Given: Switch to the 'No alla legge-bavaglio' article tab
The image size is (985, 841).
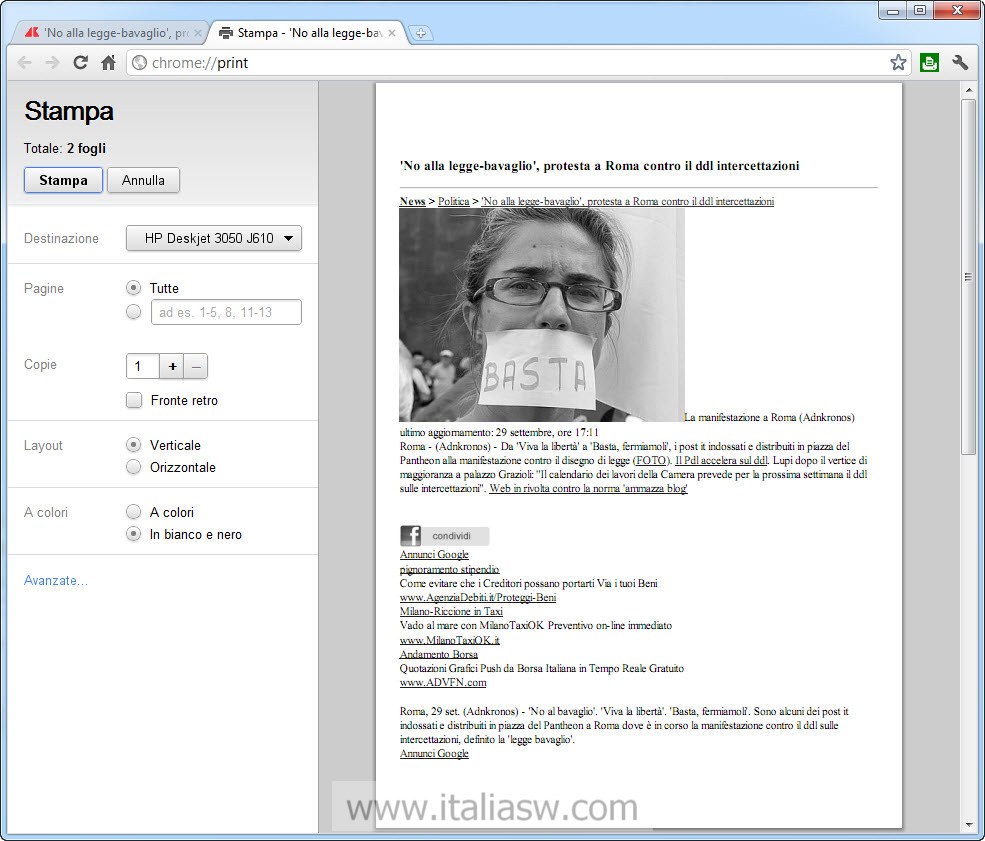Looking at the screenshot, I should [x=110, y=33].
